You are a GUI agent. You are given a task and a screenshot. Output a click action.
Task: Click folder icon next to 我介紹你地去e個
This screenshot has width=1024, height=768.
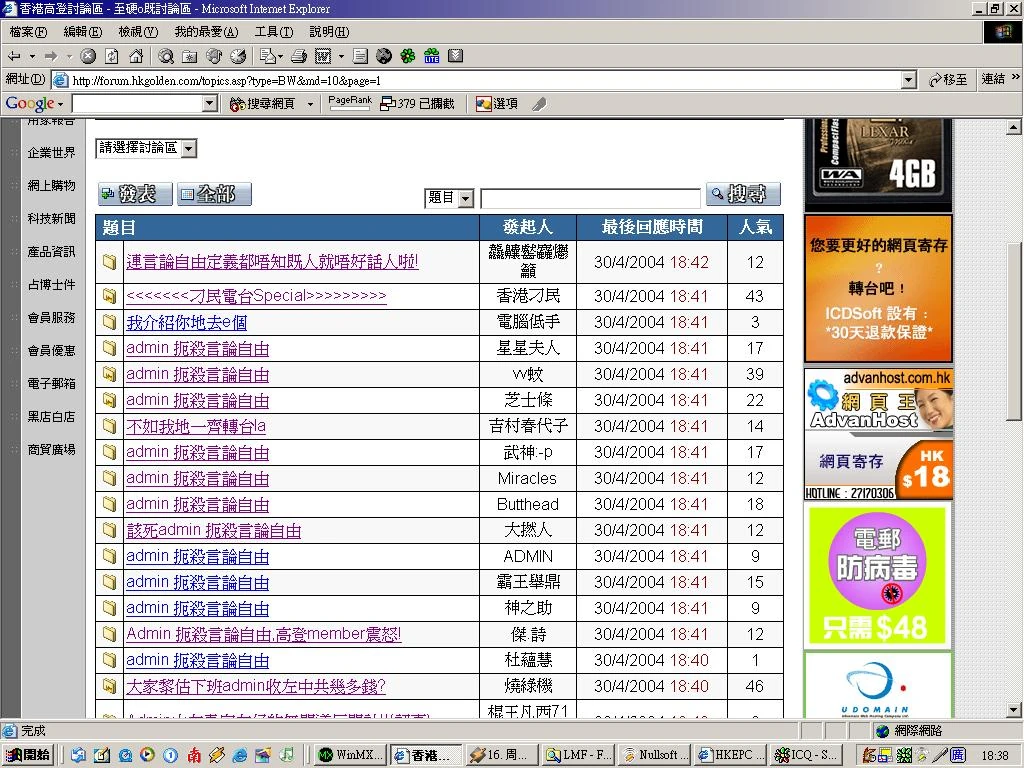[x=110, y=322]
